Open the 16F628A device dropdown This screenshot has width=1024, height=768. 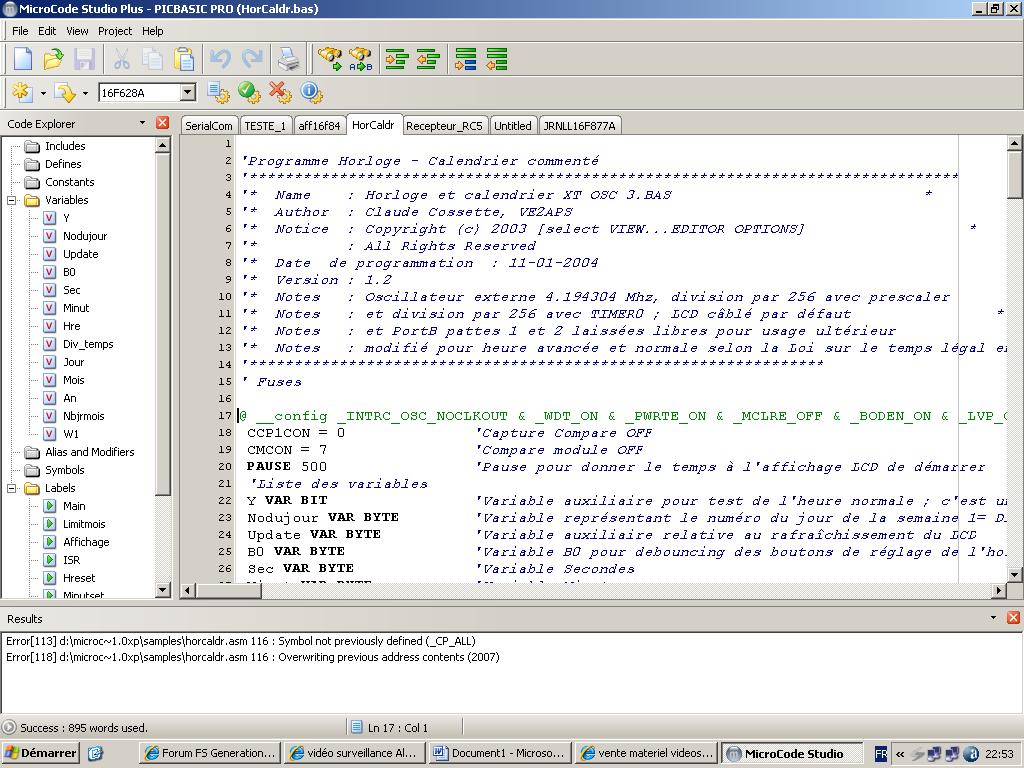point(187,93)
